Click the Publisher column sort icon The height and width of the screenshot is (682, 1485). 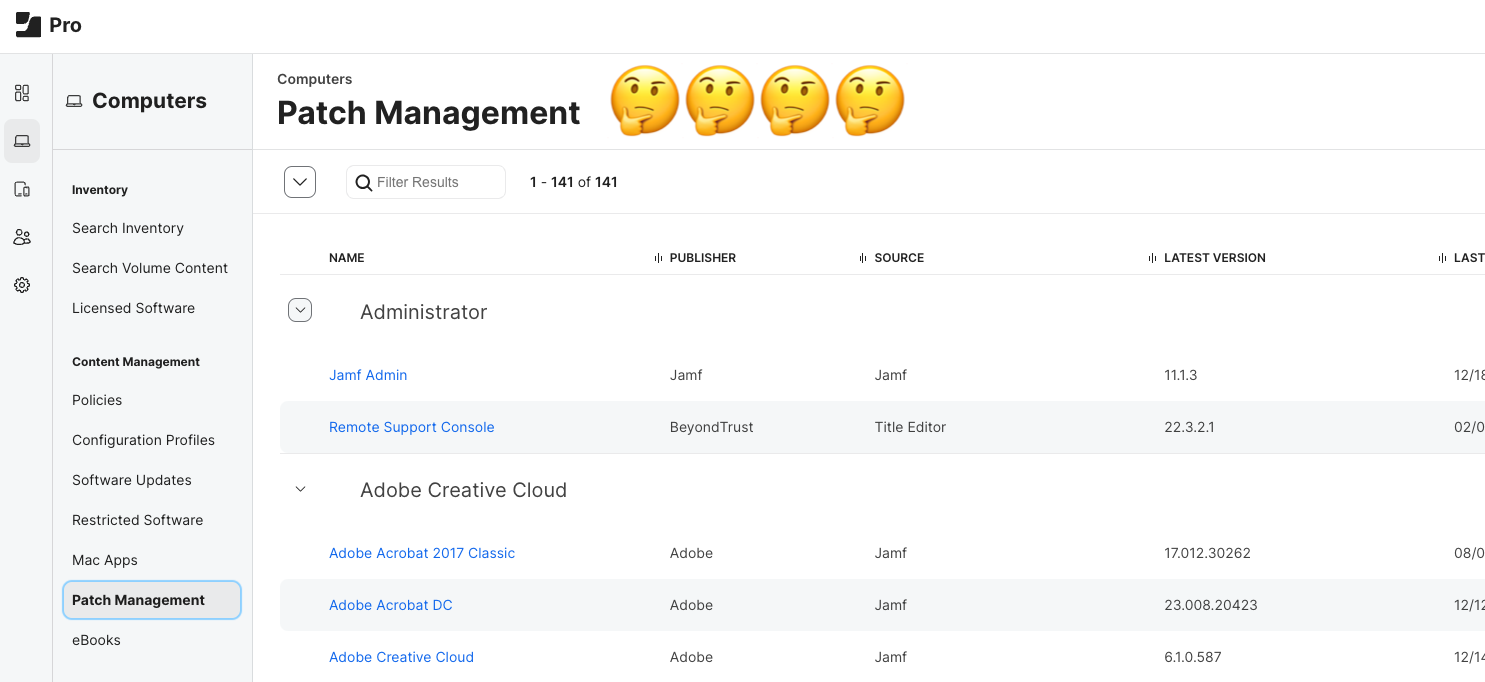click(x=658, y=258)
